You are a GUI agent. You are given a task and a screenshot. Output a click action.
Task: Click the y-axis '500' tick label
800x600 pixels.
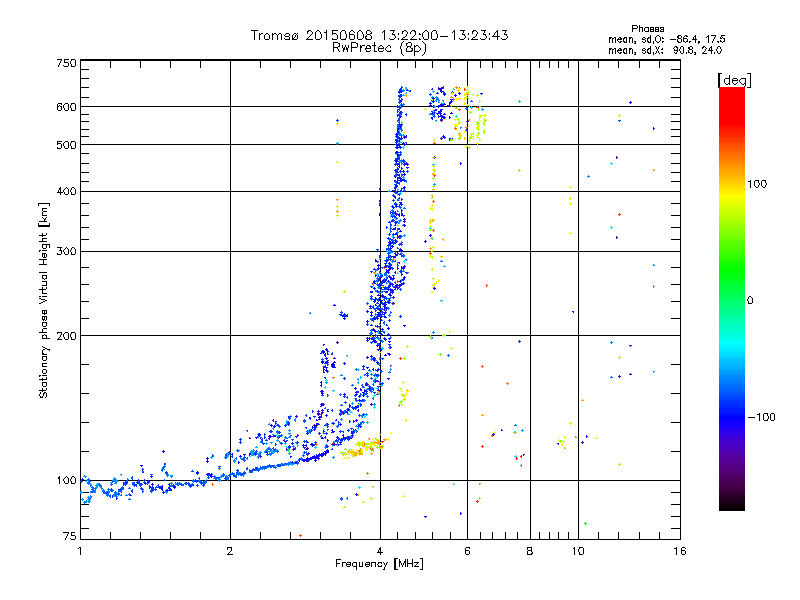pos(66,145)
